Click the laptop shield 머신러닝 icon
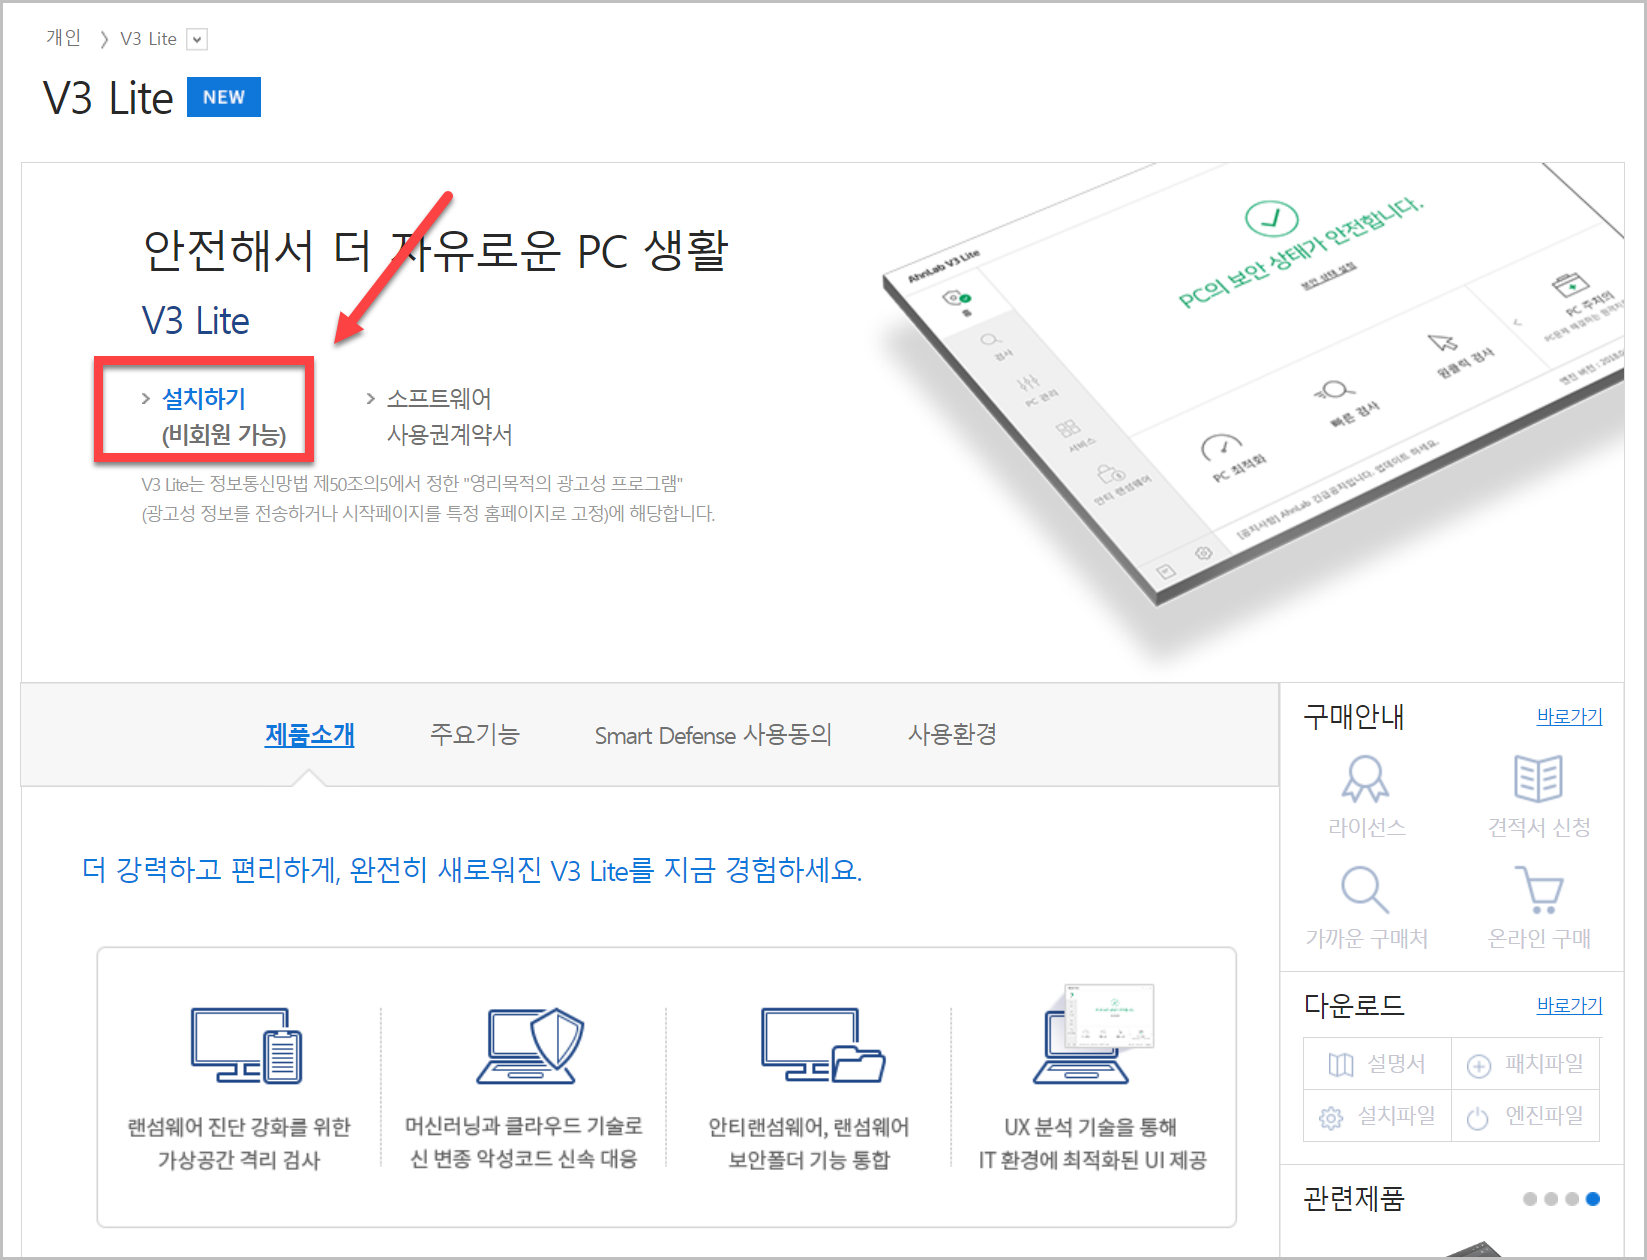Viewport: 1647px width, 1260px height. (x=530, y=1045)
